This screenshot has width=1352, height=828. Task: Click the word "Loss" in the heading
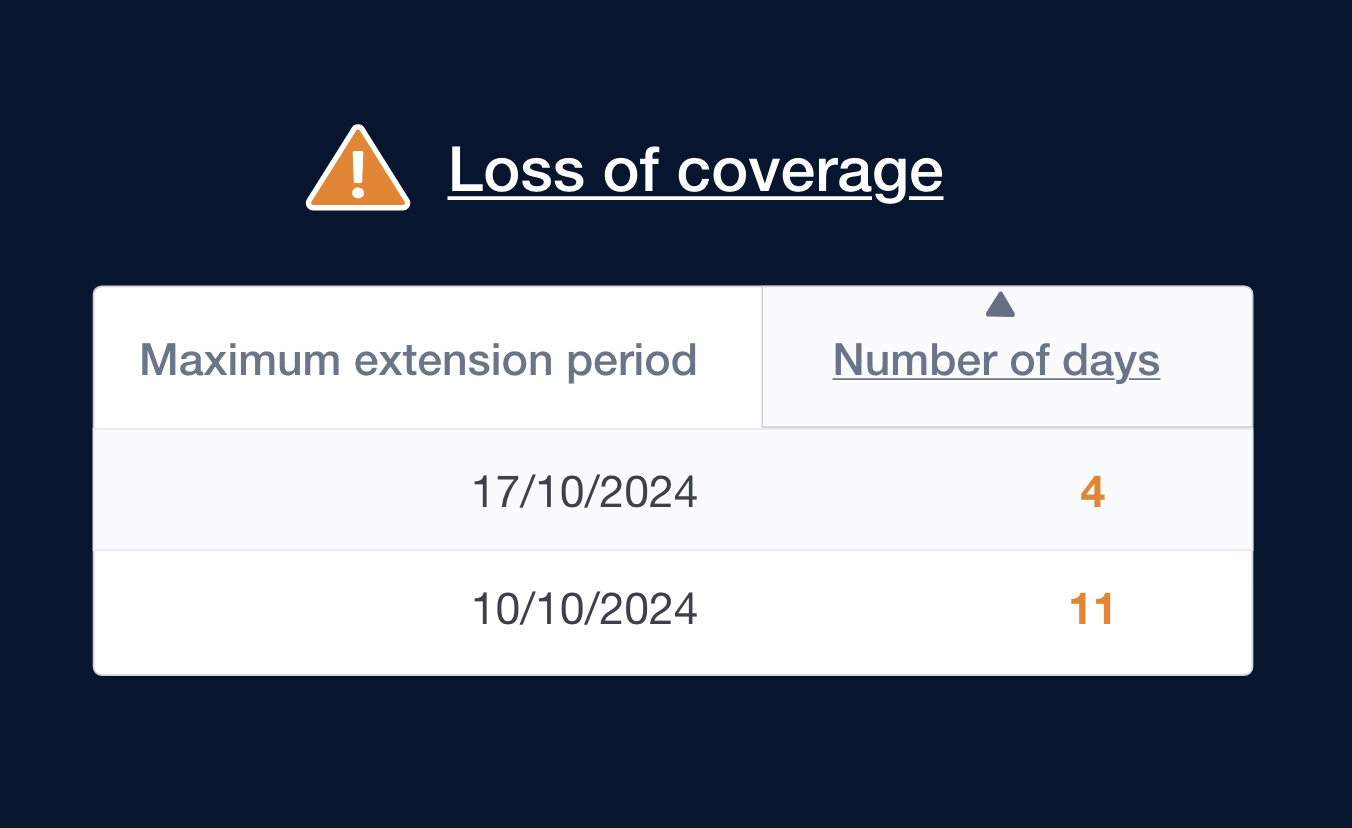(516, 170)
